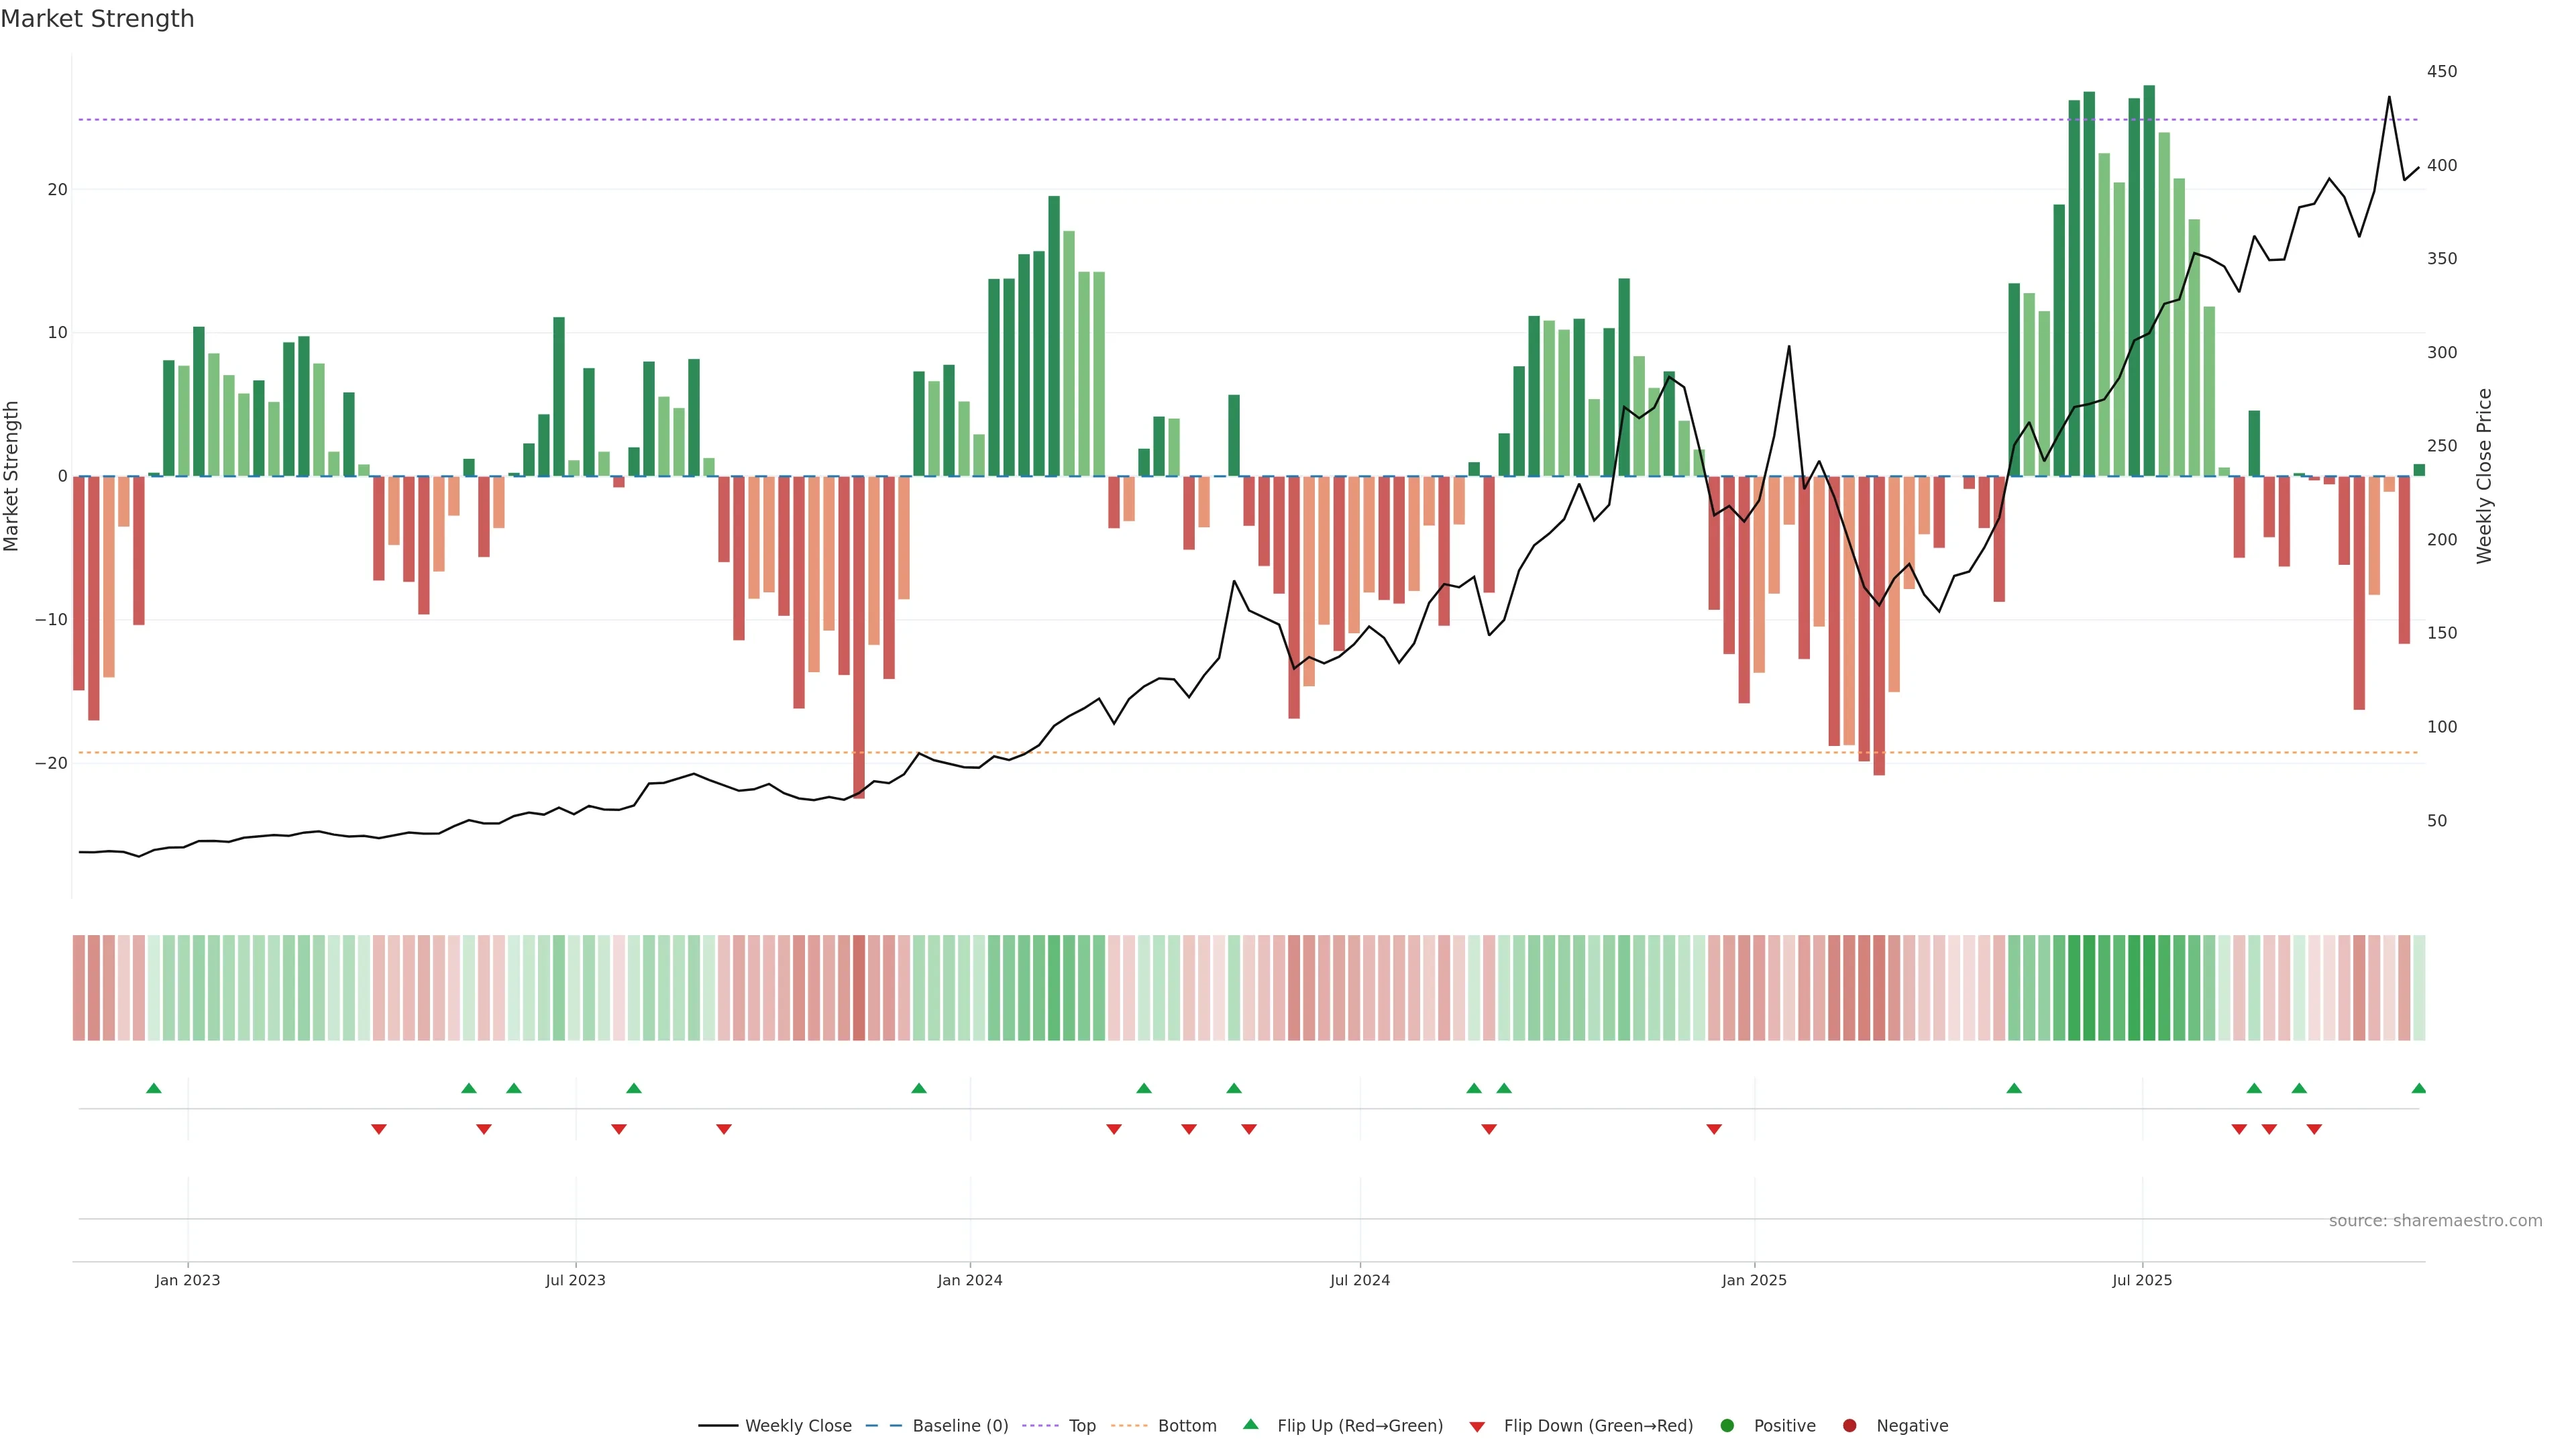Click the Positive green circle legend icon
The height and width of the screenshot is (1449, 2576).
[x=1727, y=1426]
